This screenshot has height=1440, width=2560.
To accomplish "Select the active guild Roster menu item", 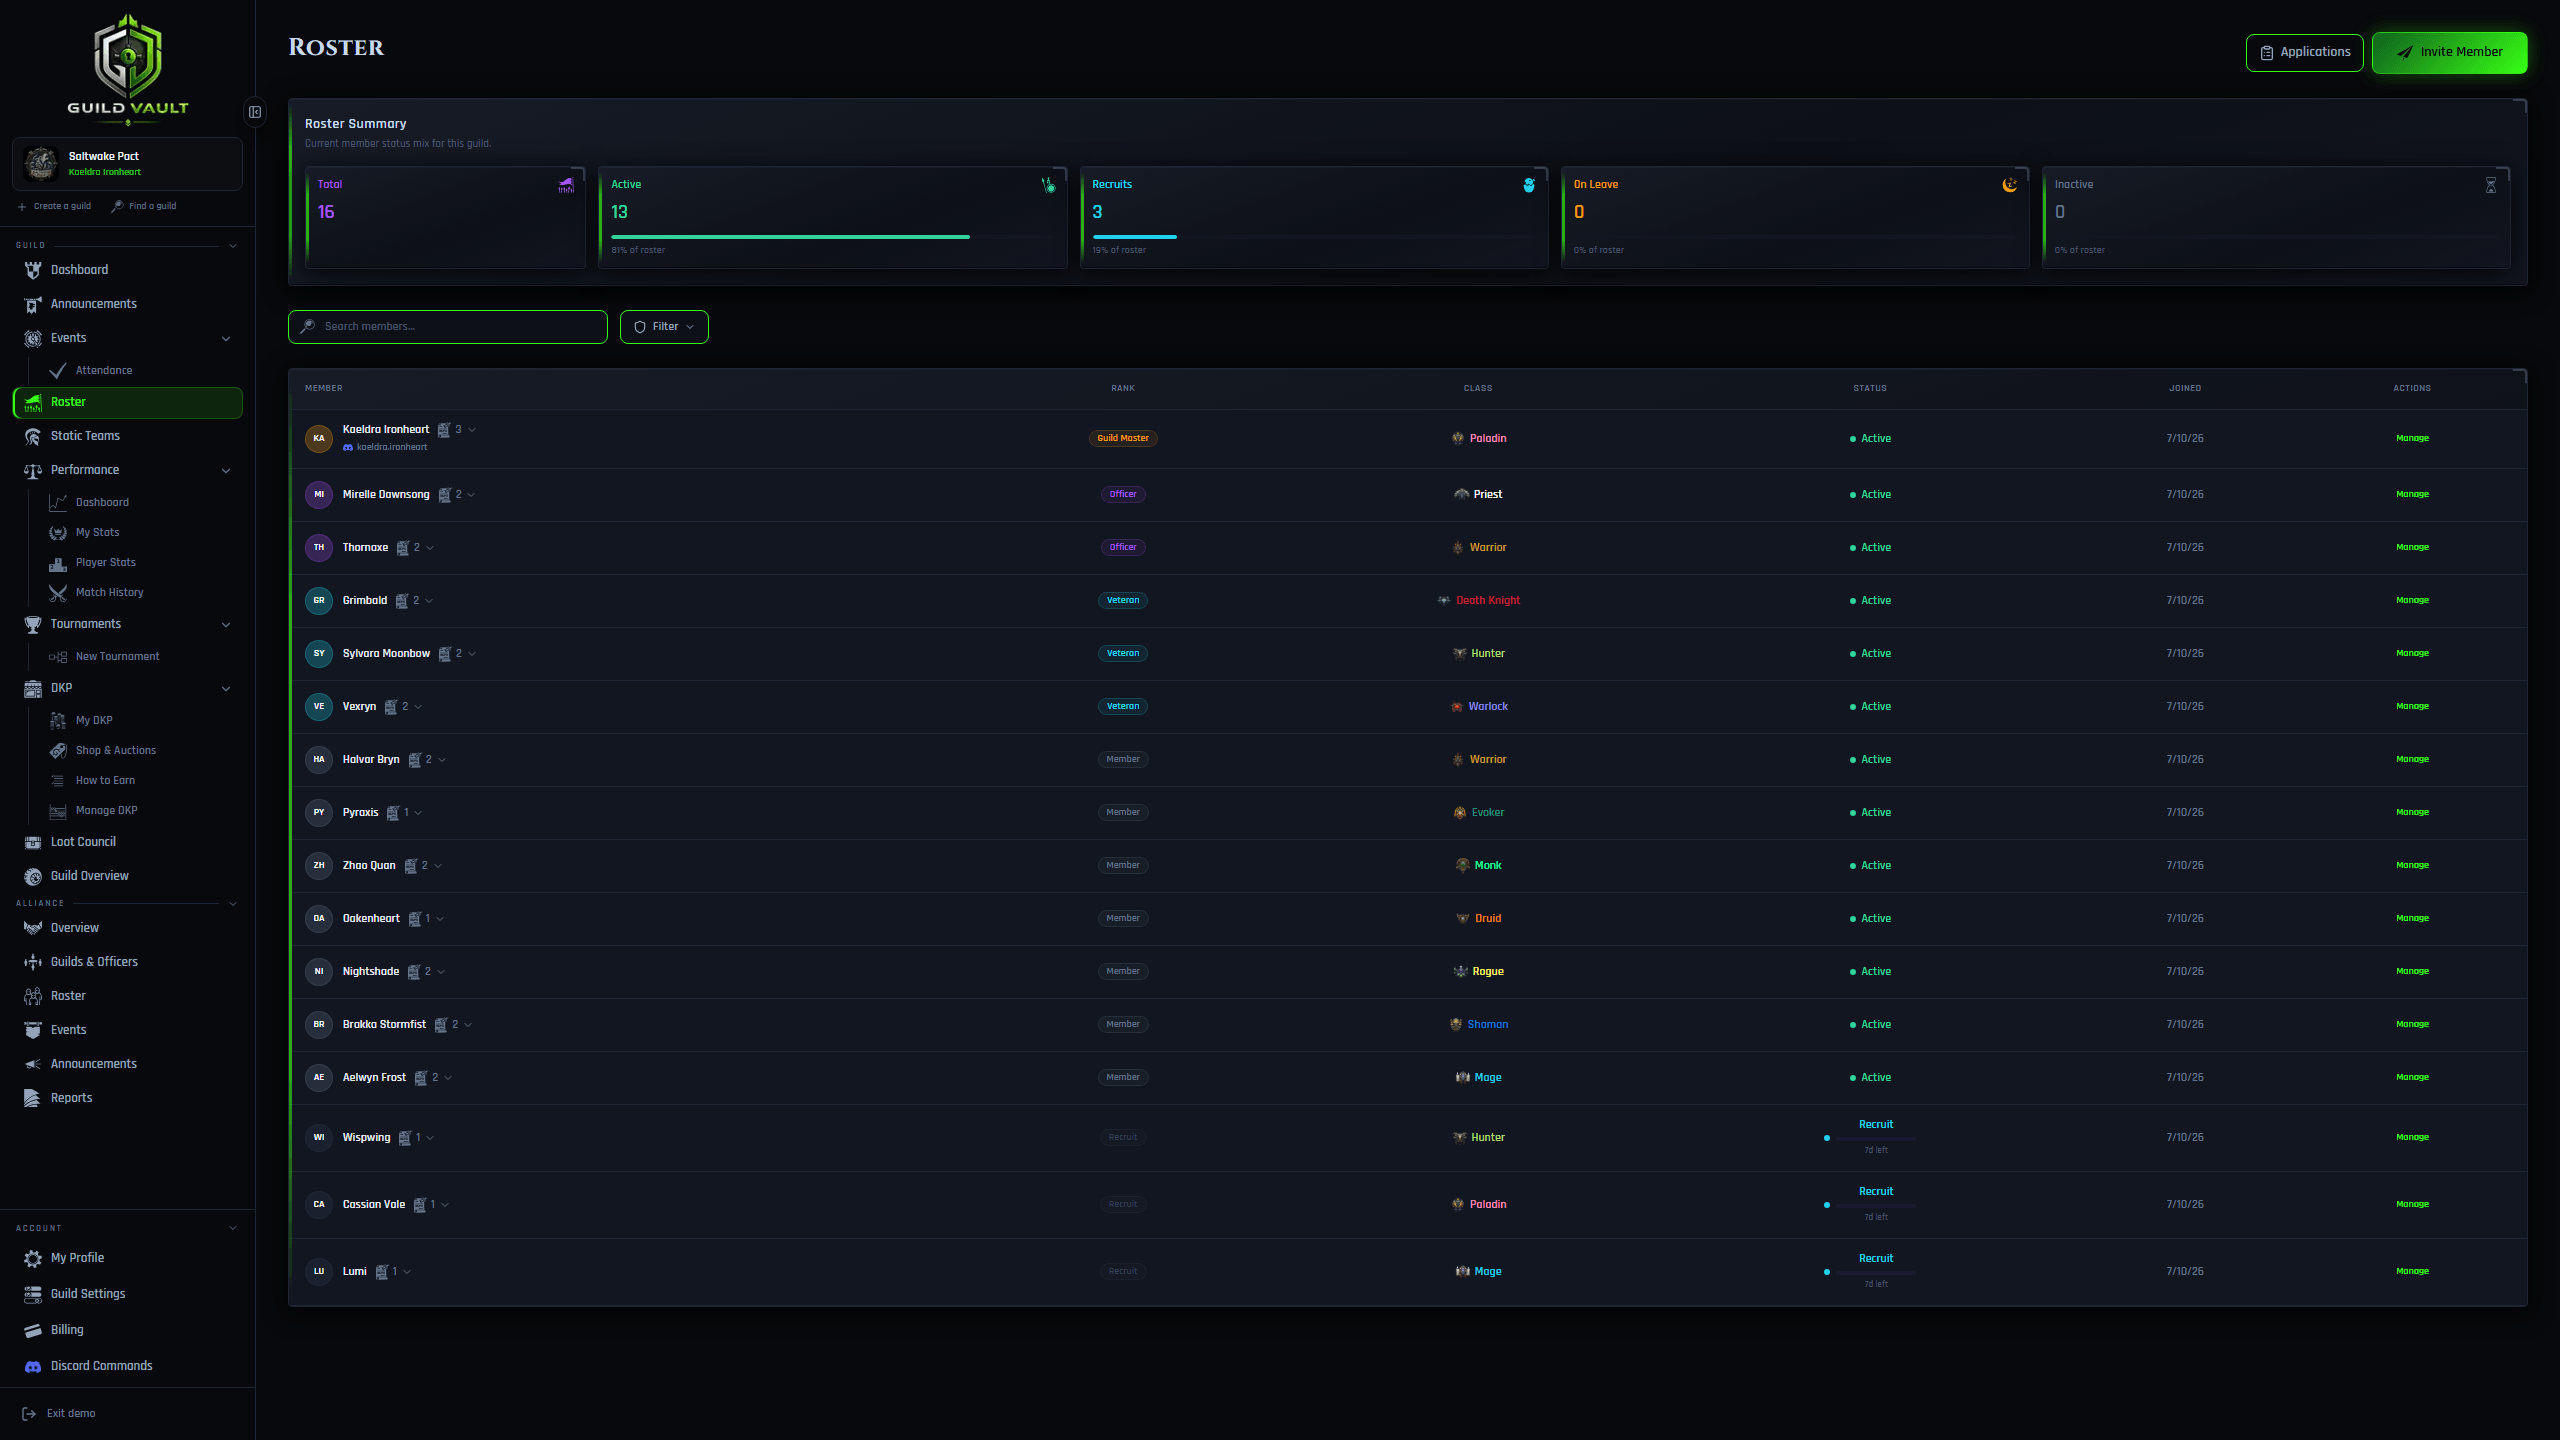I will (x=128, y=402).
